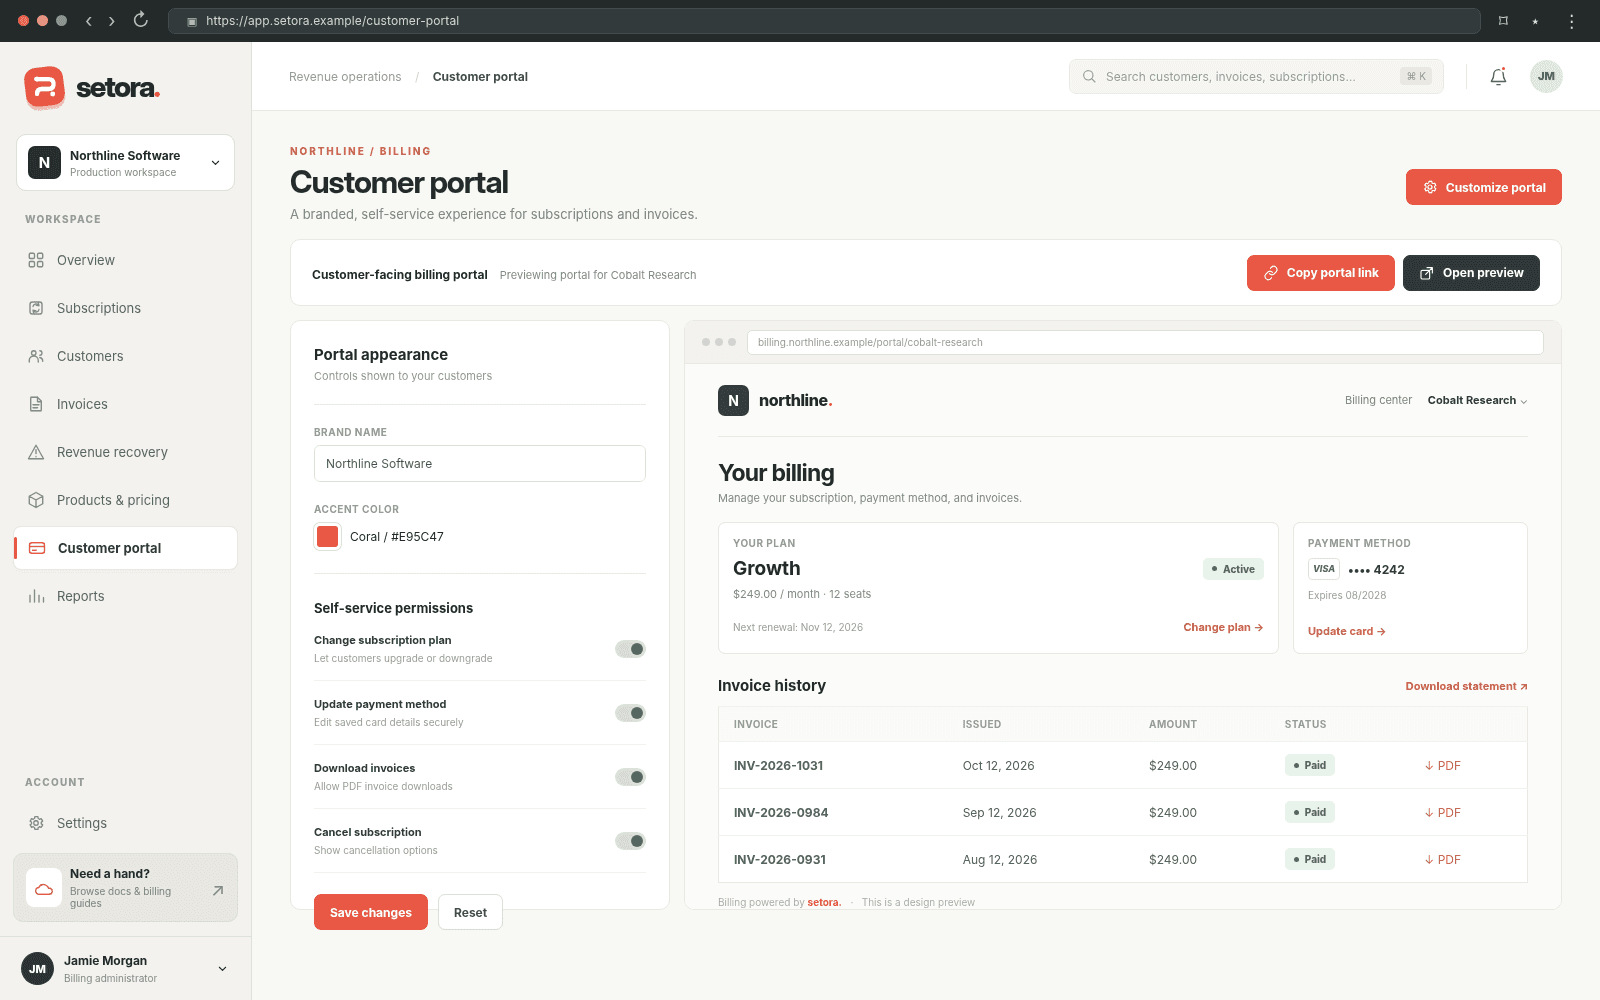
Task: Click the setora link in preview footer
Action: point(824,902)
